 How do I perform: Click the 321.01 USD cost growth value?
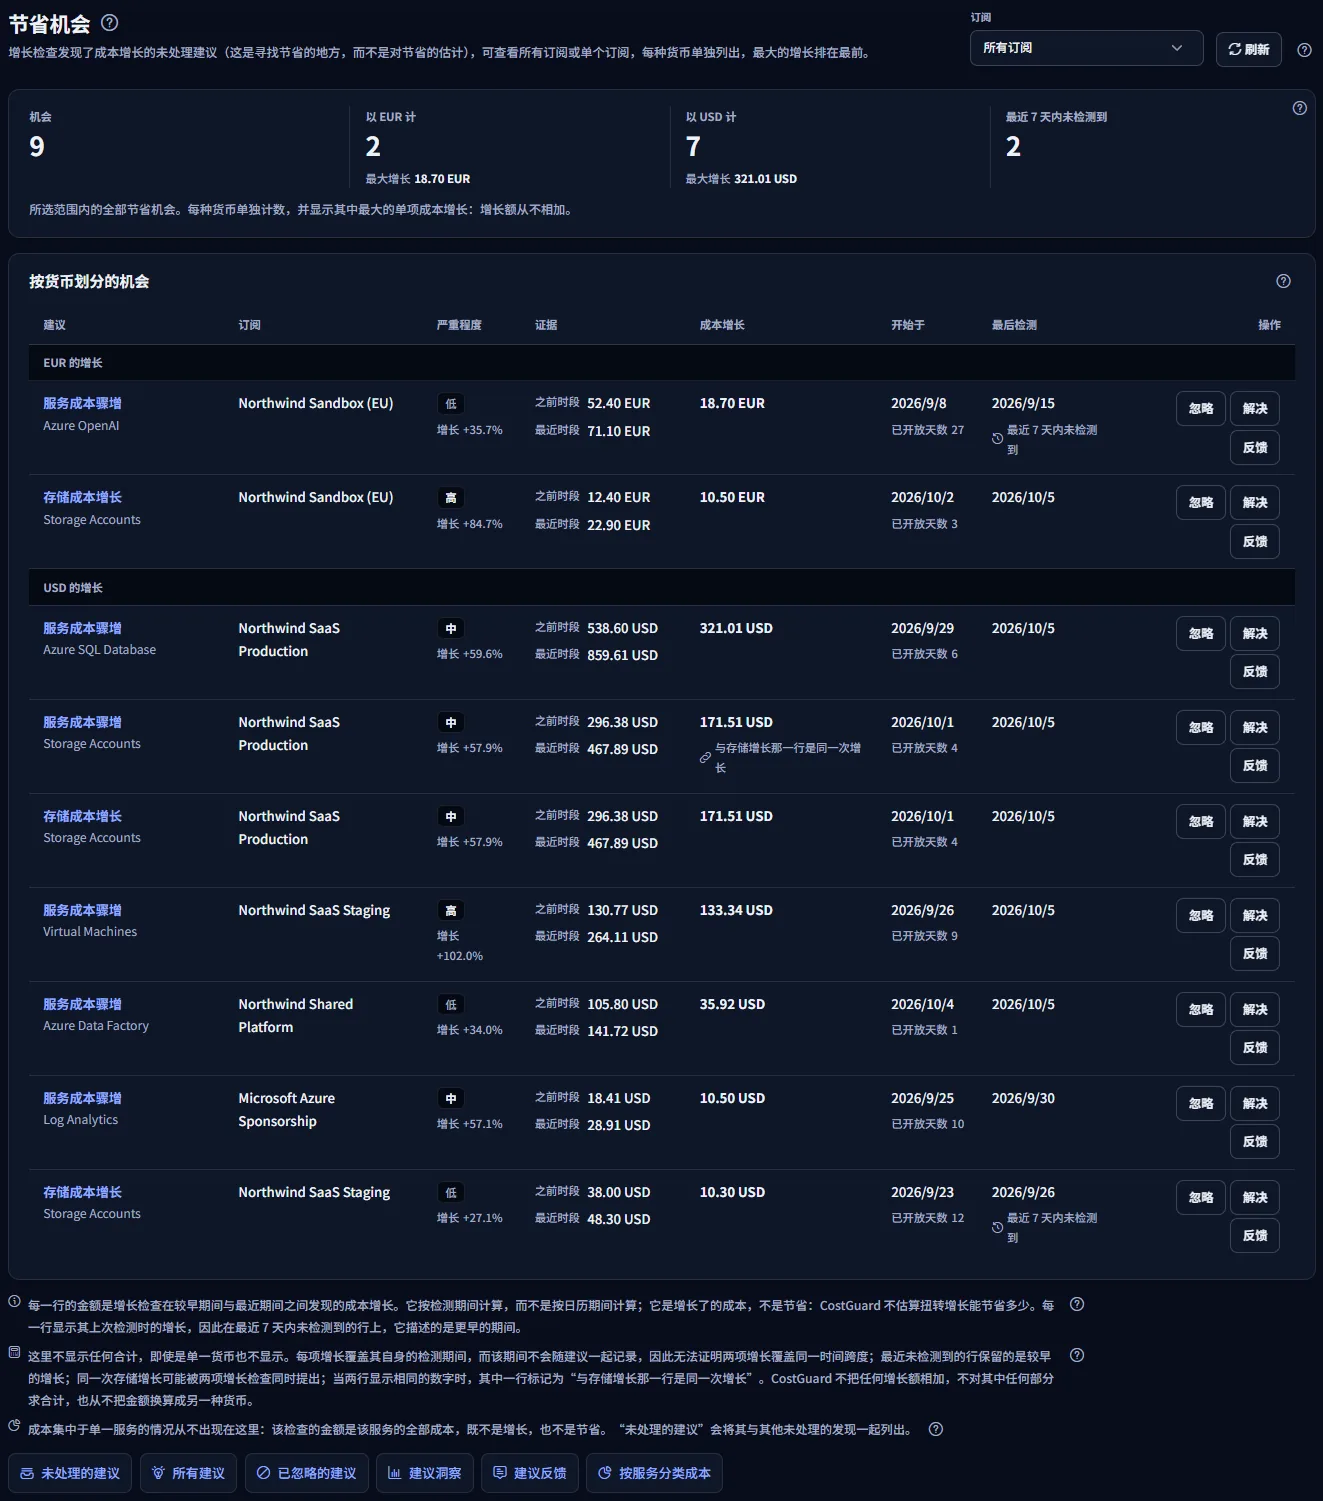(736, 628)
